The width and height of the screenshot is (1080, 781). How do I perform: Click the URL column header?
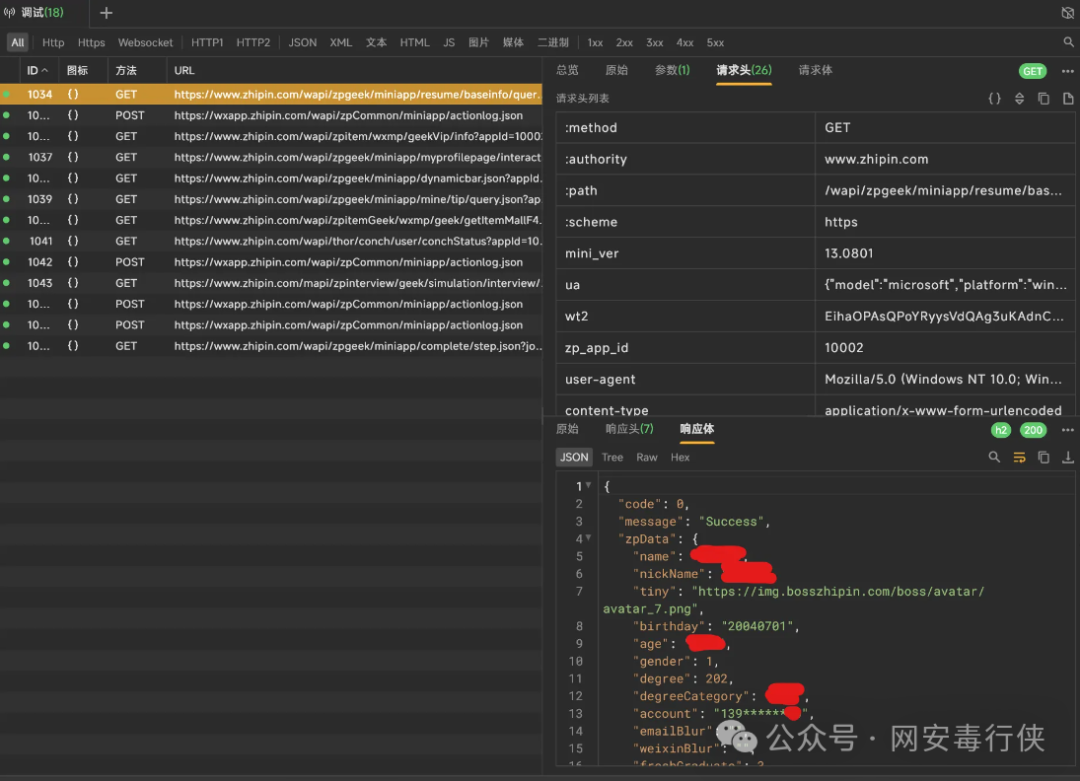[x=184, y=70]
